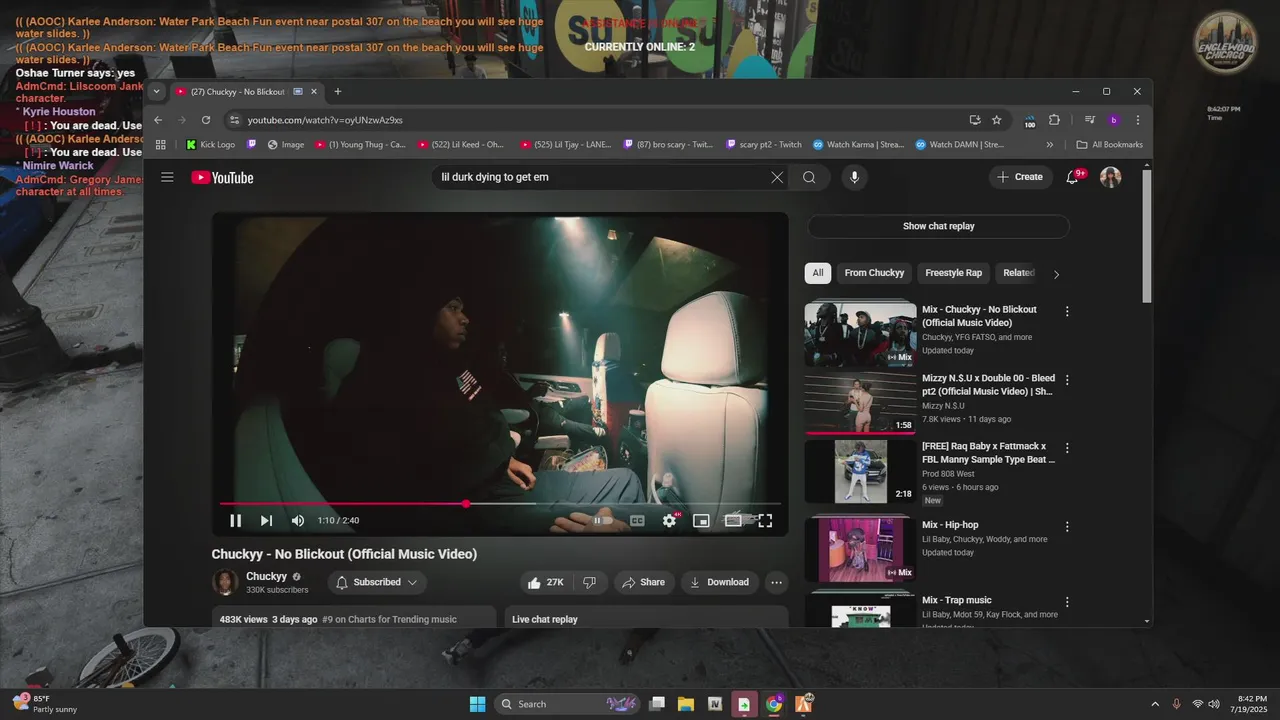The image size is (1280, 720).
Task: Select the All filter chip
Action: pos(818,273)
